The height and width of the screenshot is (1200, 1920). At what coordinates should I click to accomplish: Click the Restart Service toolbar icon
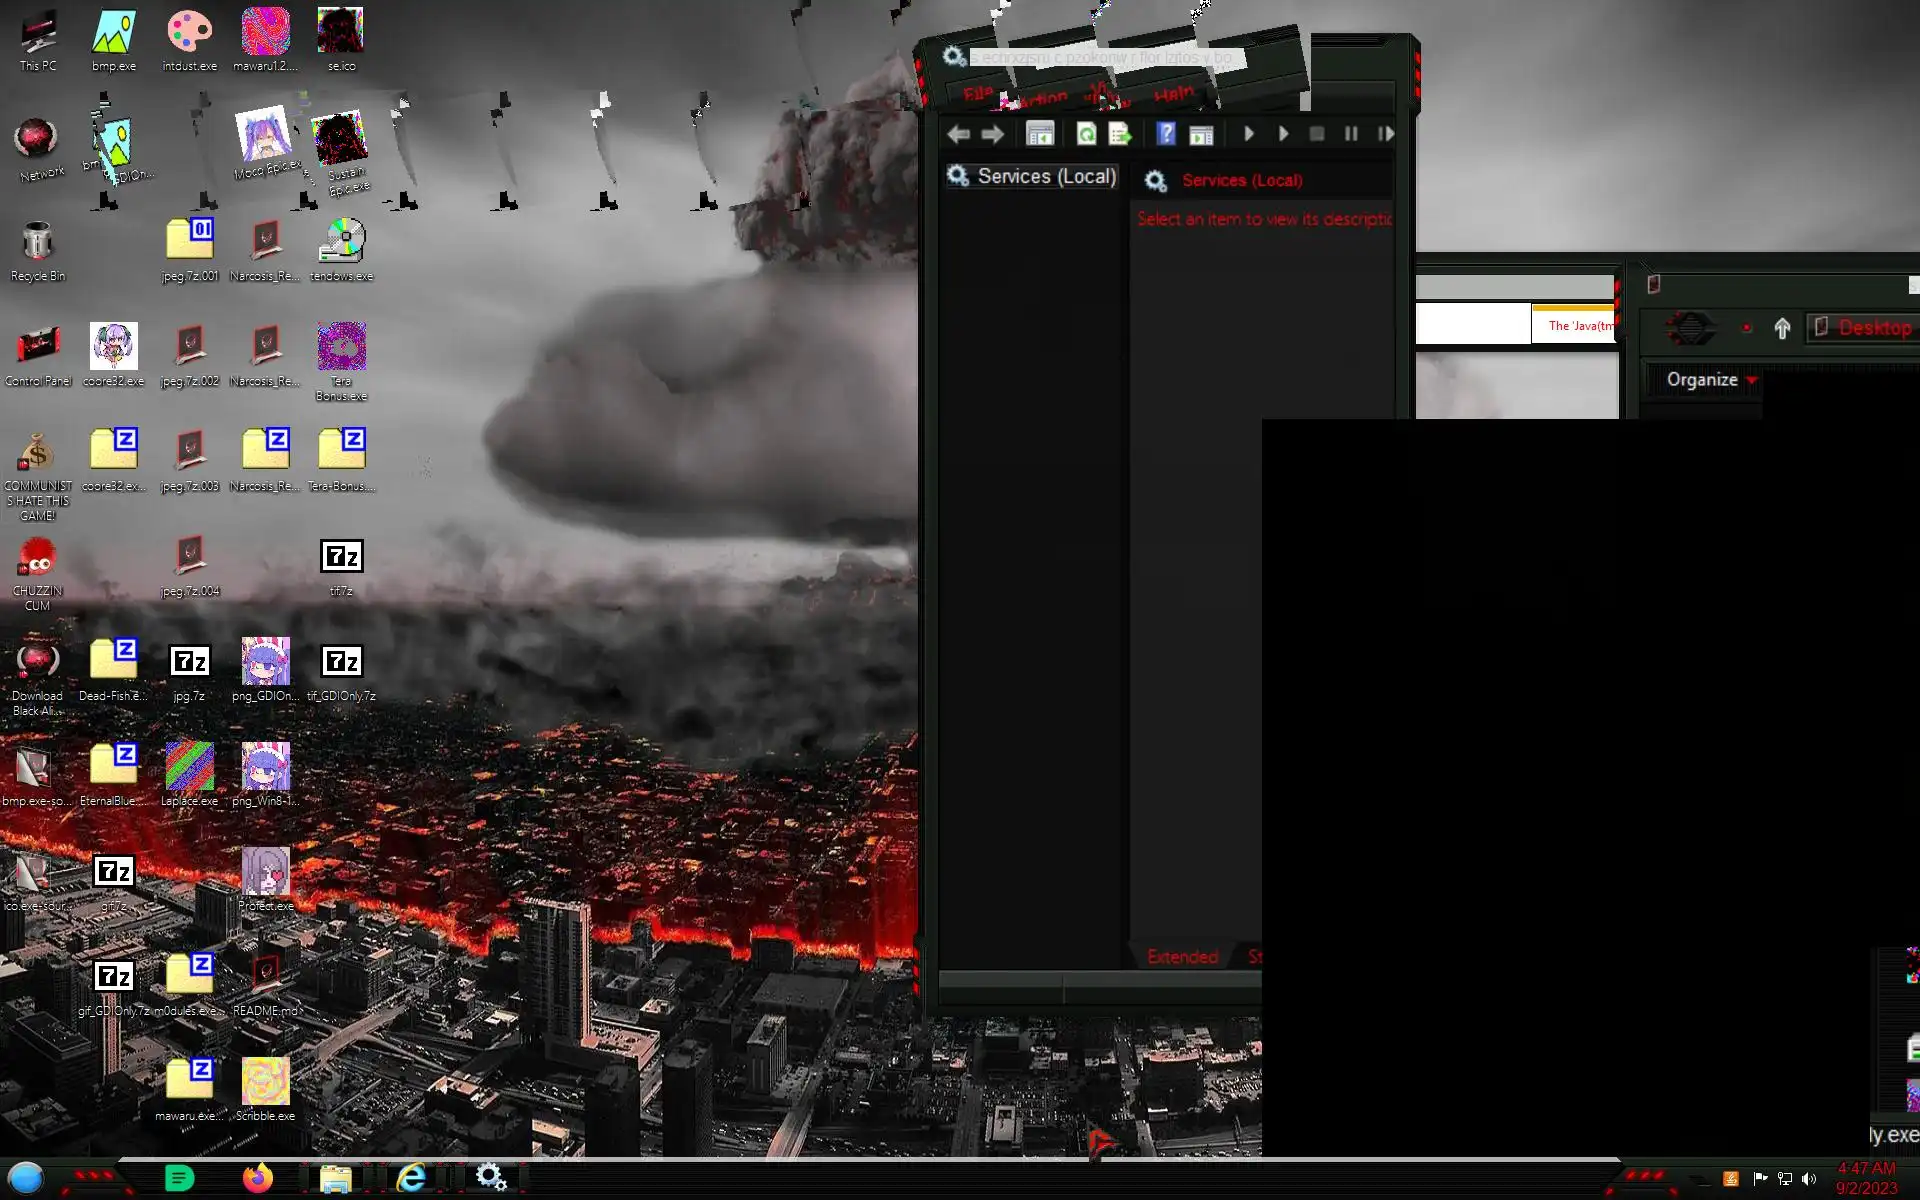point(1386,134)
